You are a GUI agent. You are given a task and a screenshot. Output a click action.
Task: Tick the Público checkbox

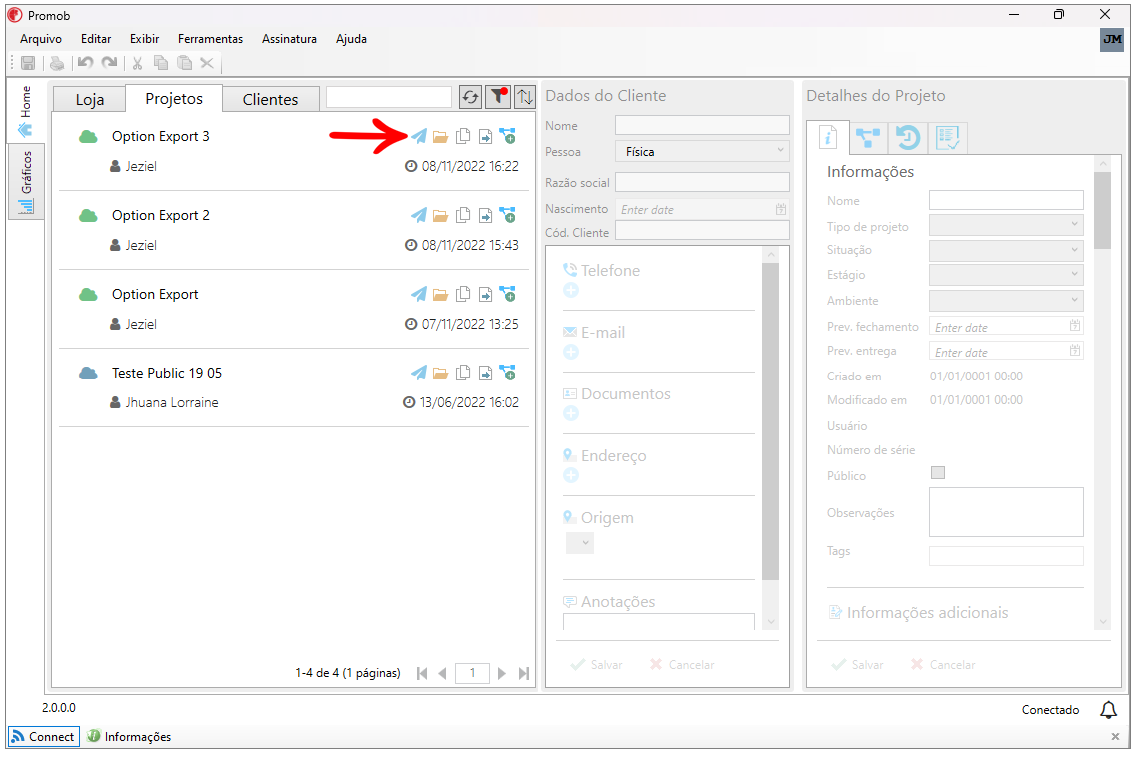[x=938, y=472]
